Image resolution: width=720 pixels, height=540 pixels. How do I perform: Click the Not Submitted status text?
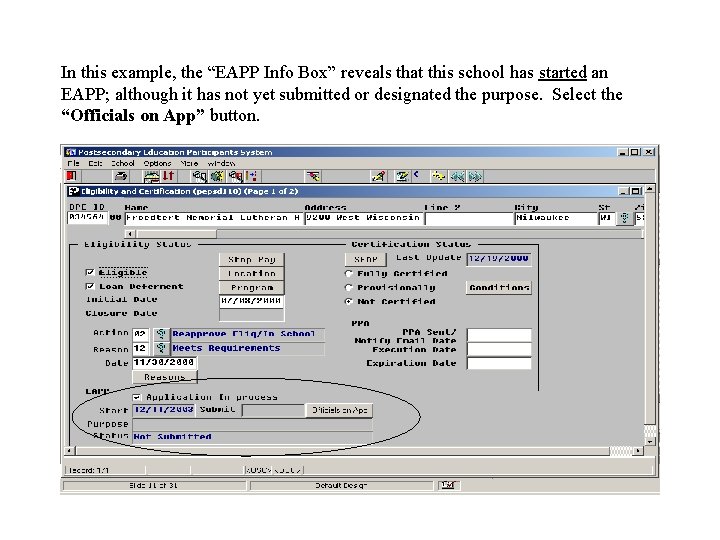pos(173,437)
